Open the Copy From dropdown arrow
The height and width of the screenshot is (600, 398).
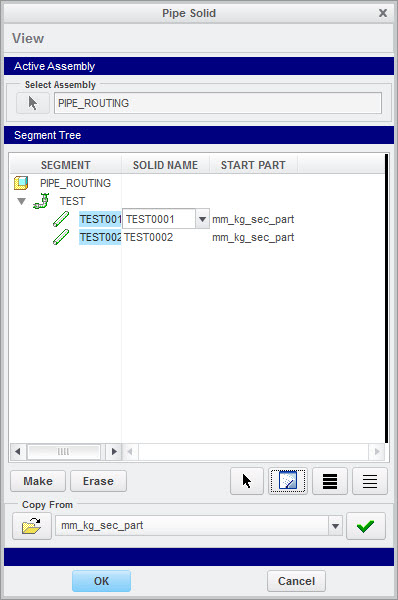coord(335,526)
